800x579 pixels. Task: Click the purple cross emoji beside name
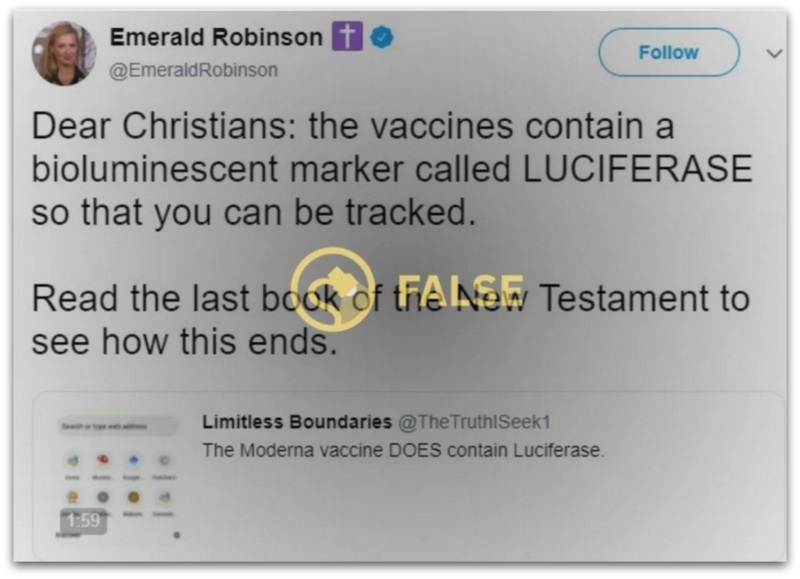click(347, 36)
